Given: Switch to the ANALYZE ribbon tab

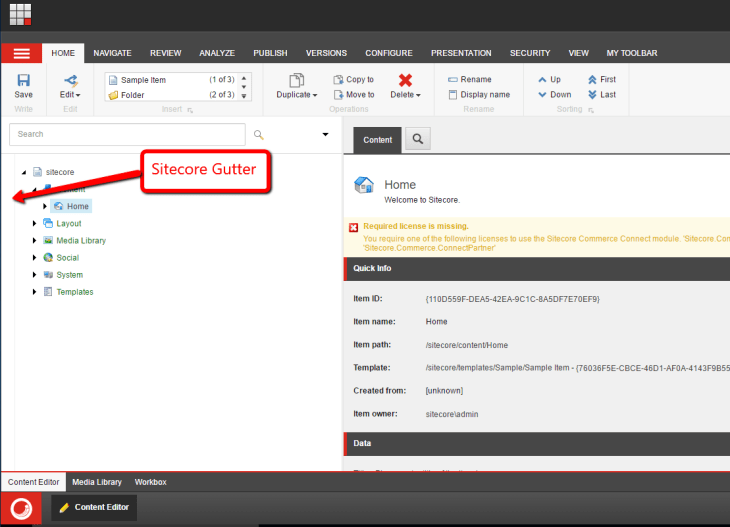Looking at the screenshot, I should pyautogui.click(x=217, y=53).
